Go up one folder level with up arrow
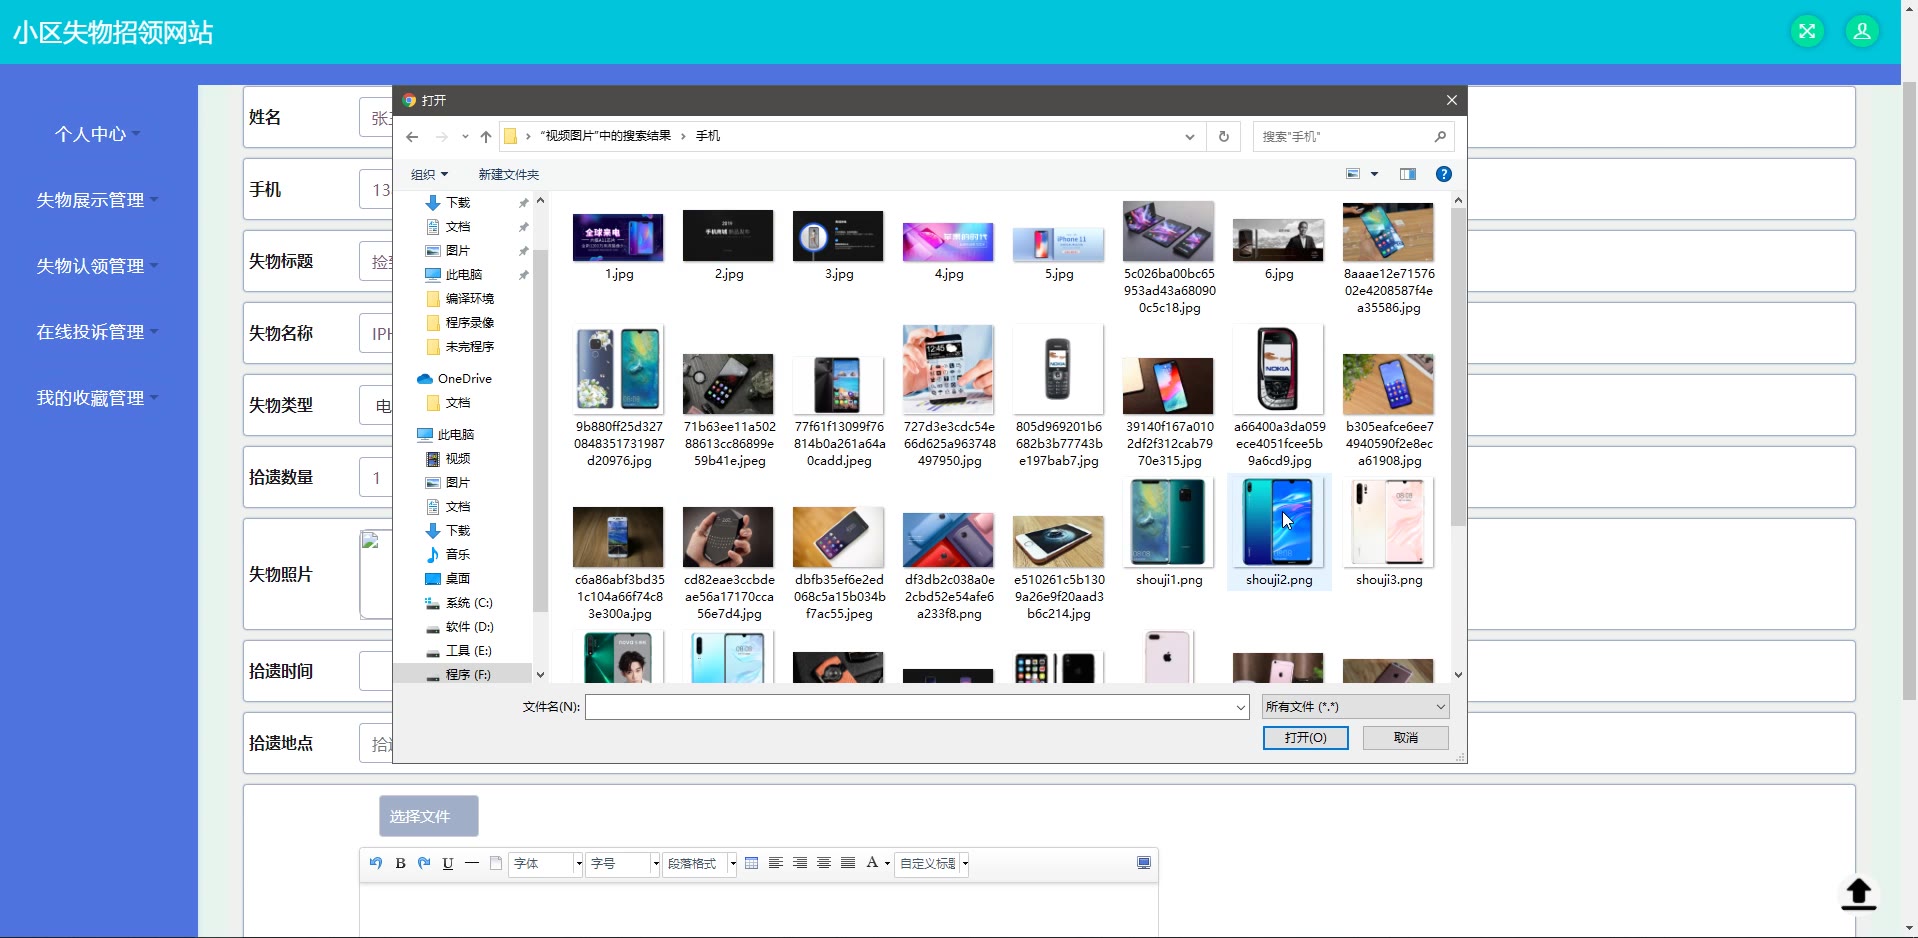 pos(486,136)
